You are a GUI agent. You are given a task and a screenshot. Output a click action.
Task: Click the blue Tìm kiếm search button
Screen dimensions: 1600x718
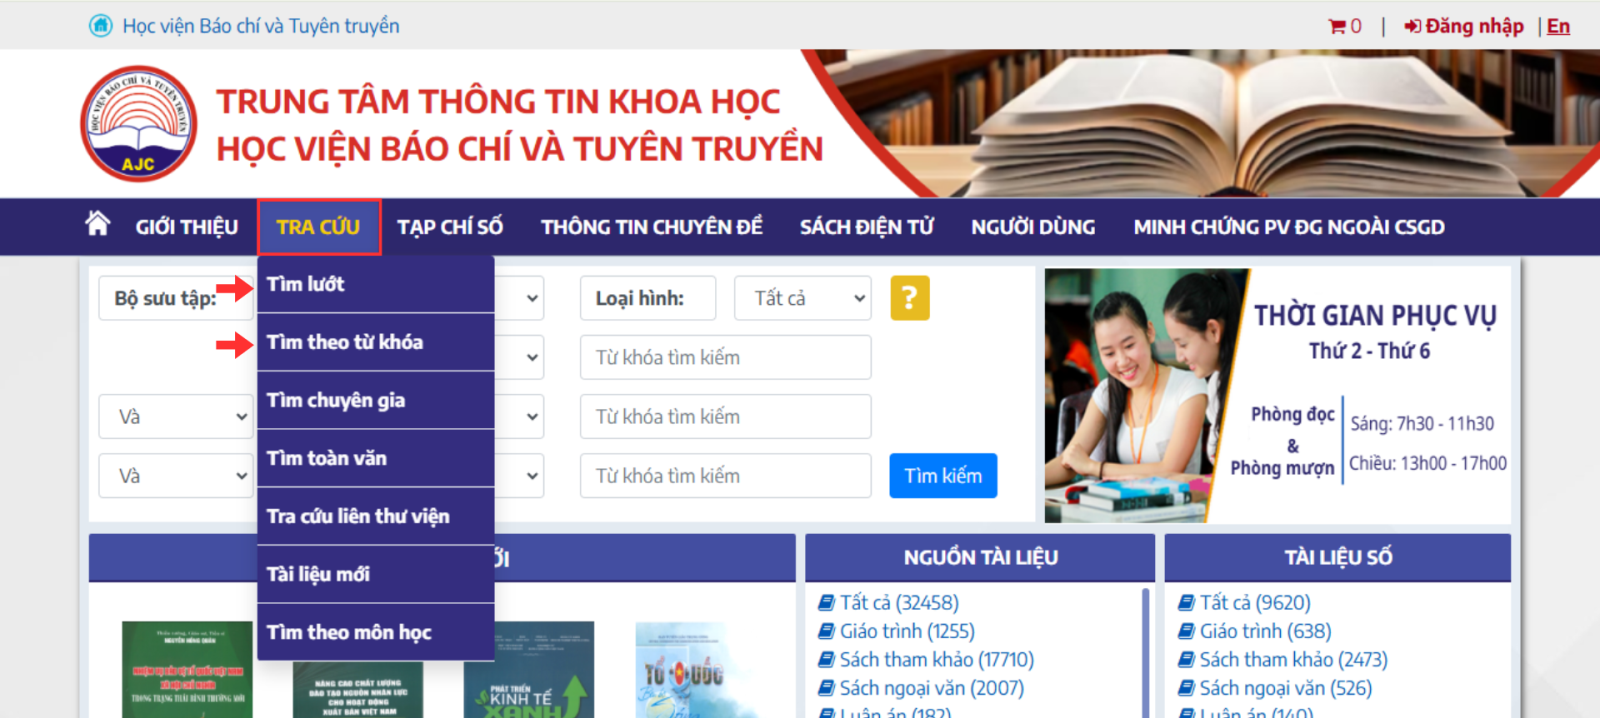(x=943, y=475)
